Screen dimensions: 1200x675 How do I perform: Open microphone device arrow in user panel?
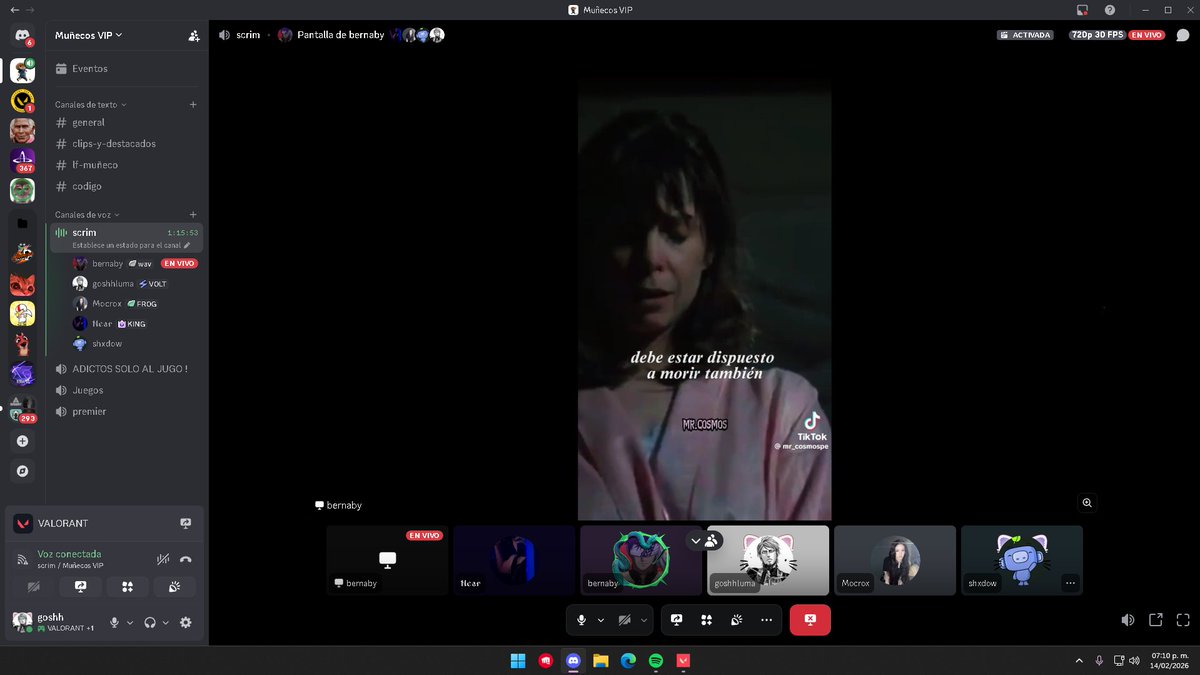130,622
